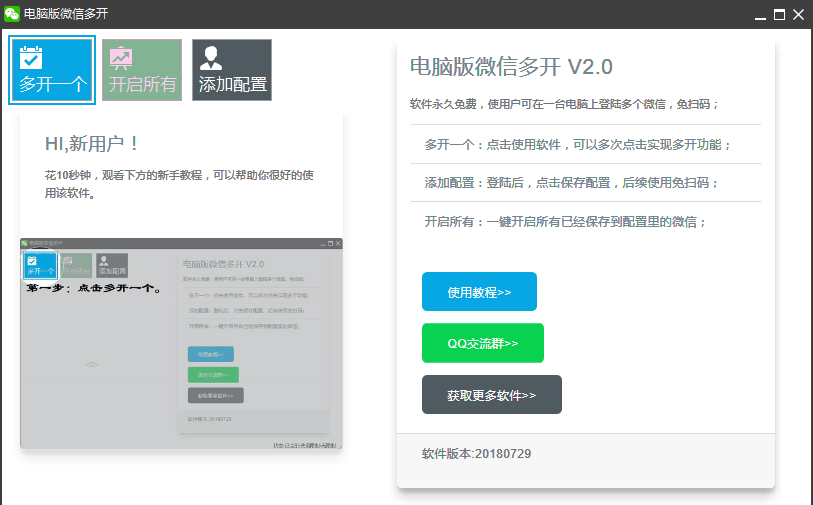Click the 获取更多软件>> dark button
The height and width of the screenshot is (505, 813).
(492, 395)
